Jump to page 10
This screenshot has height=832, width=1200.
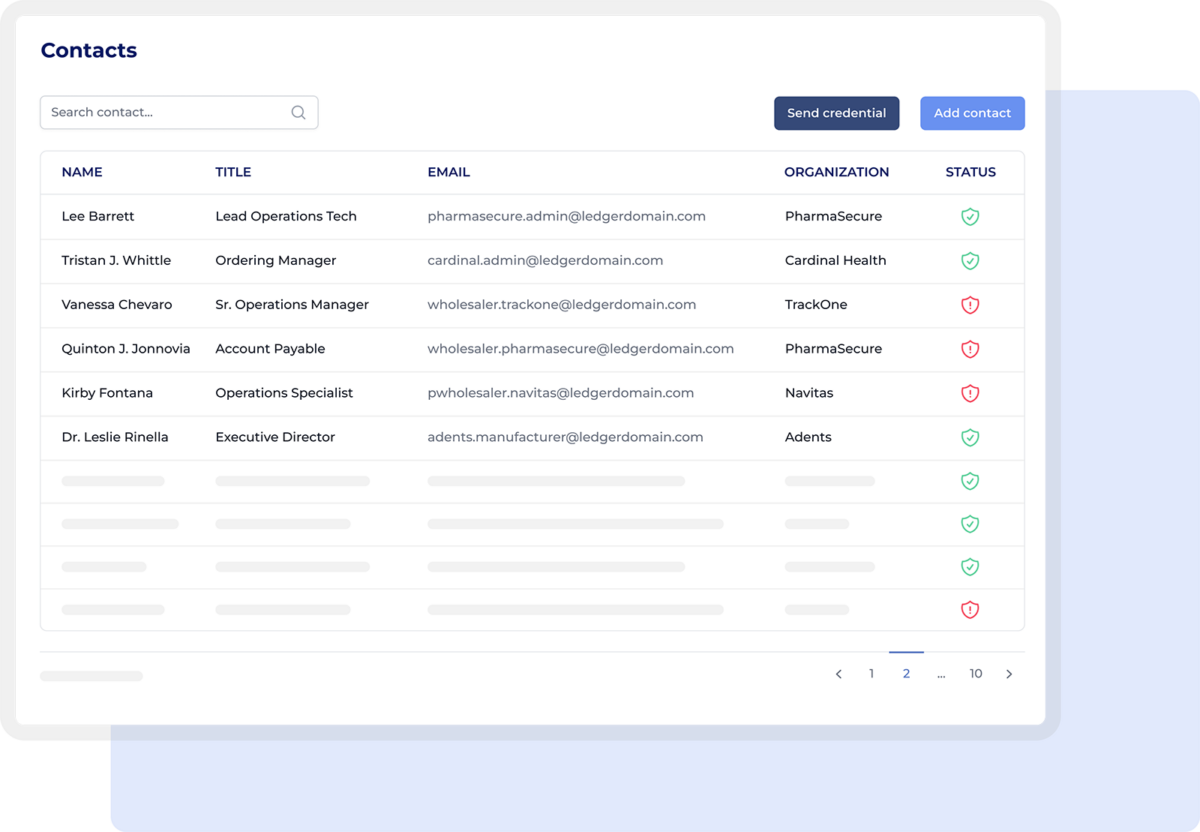(x=975, y=674)
